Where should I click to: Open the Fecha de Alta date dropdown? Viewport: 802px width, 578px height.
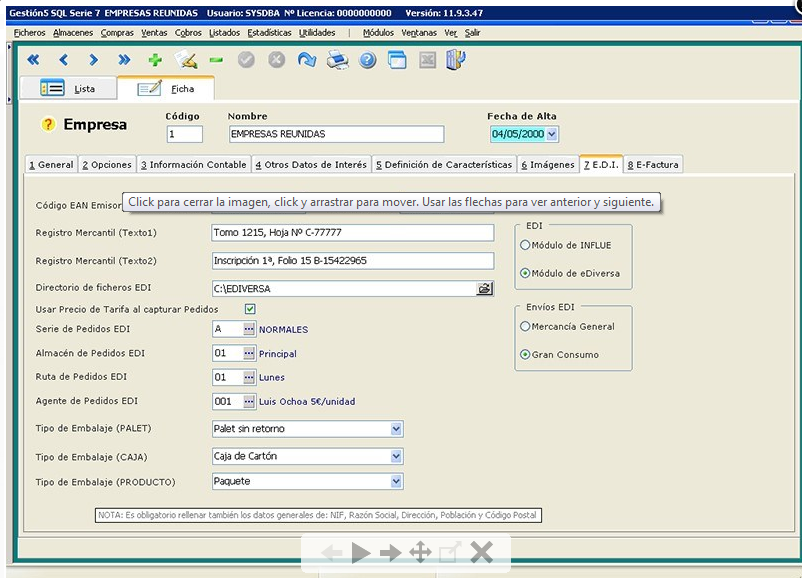point(552,134)
